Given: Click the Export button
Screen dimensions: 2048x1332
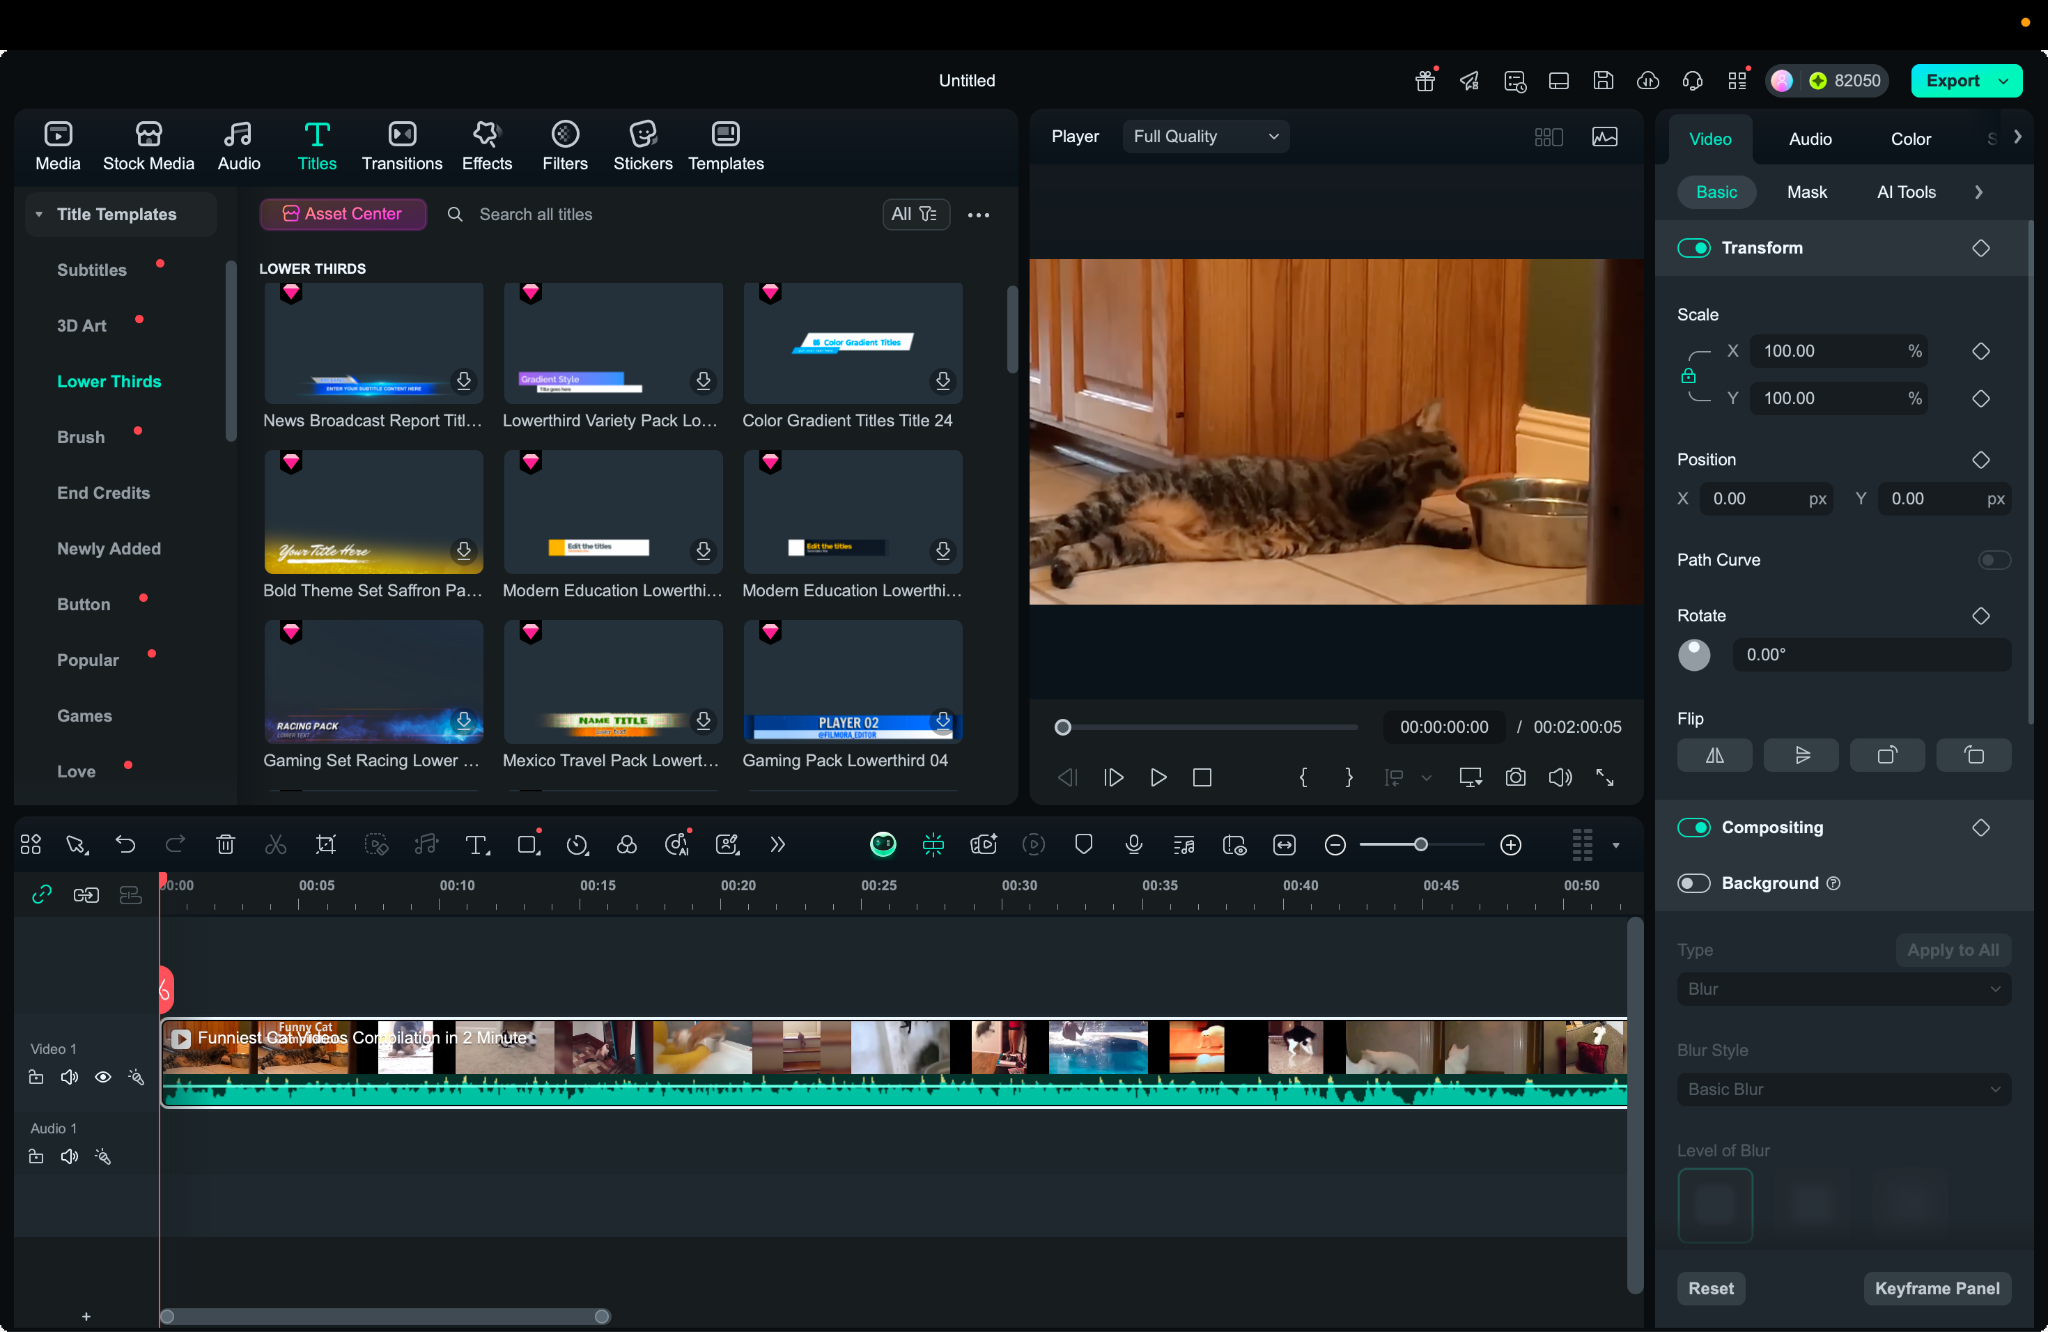Looking at the screenshot, I should 1952,81.
